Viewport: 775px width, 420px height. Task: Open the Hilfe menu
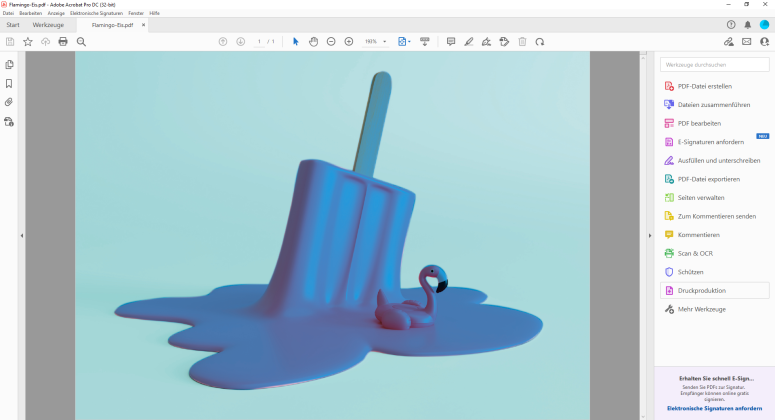pyautogui.click(x=155, y=13)
